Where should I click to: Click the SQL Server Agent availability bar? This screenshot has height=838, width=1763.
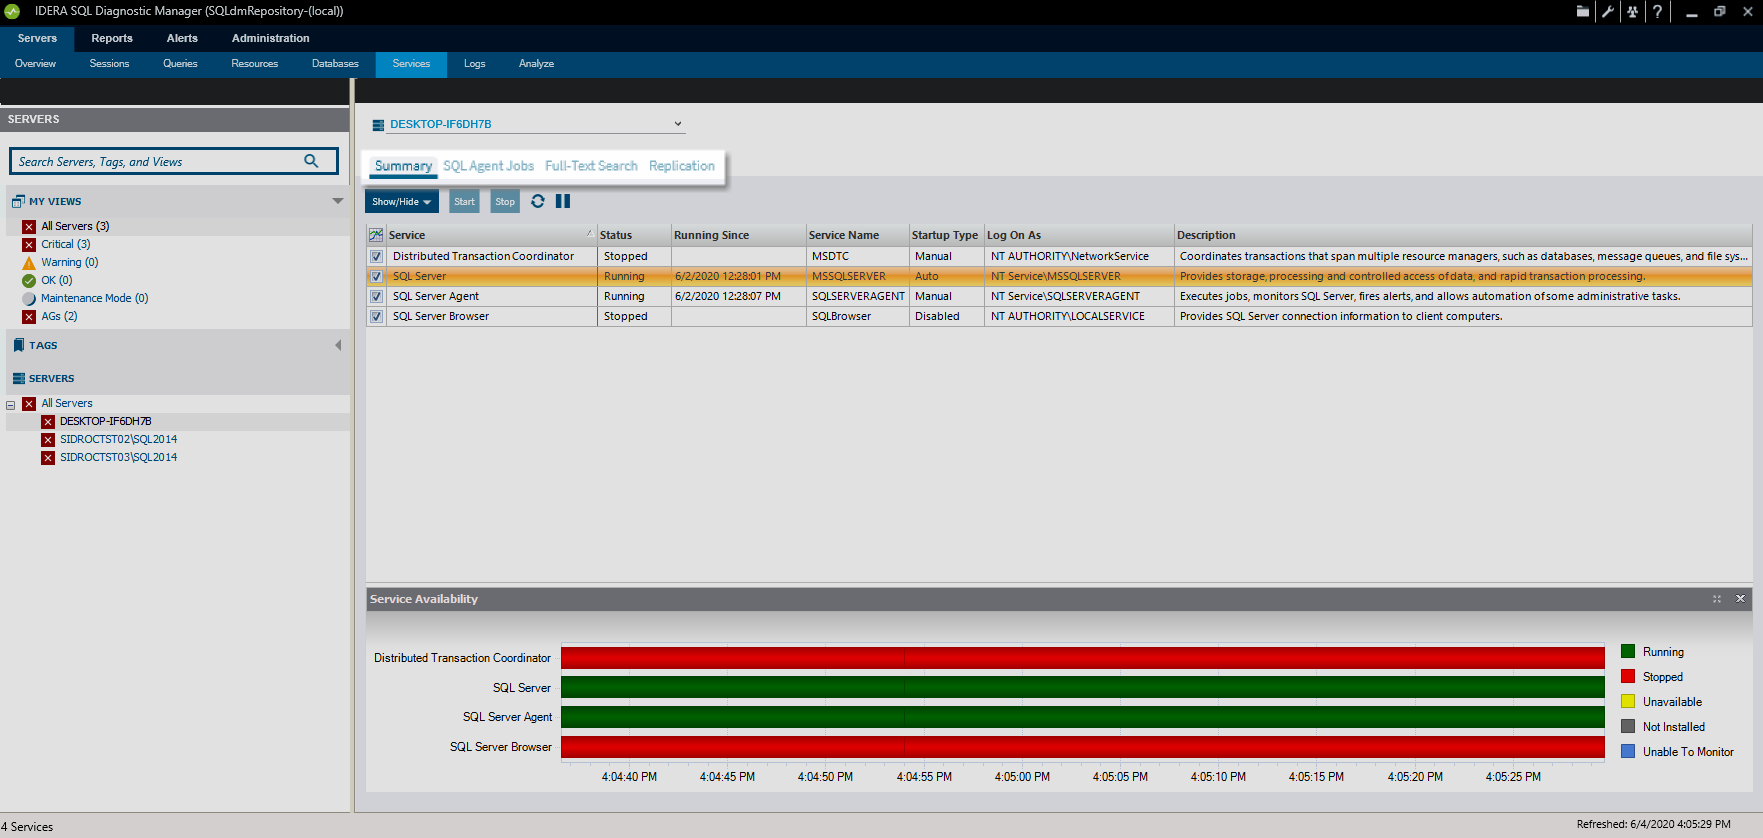1083,717
